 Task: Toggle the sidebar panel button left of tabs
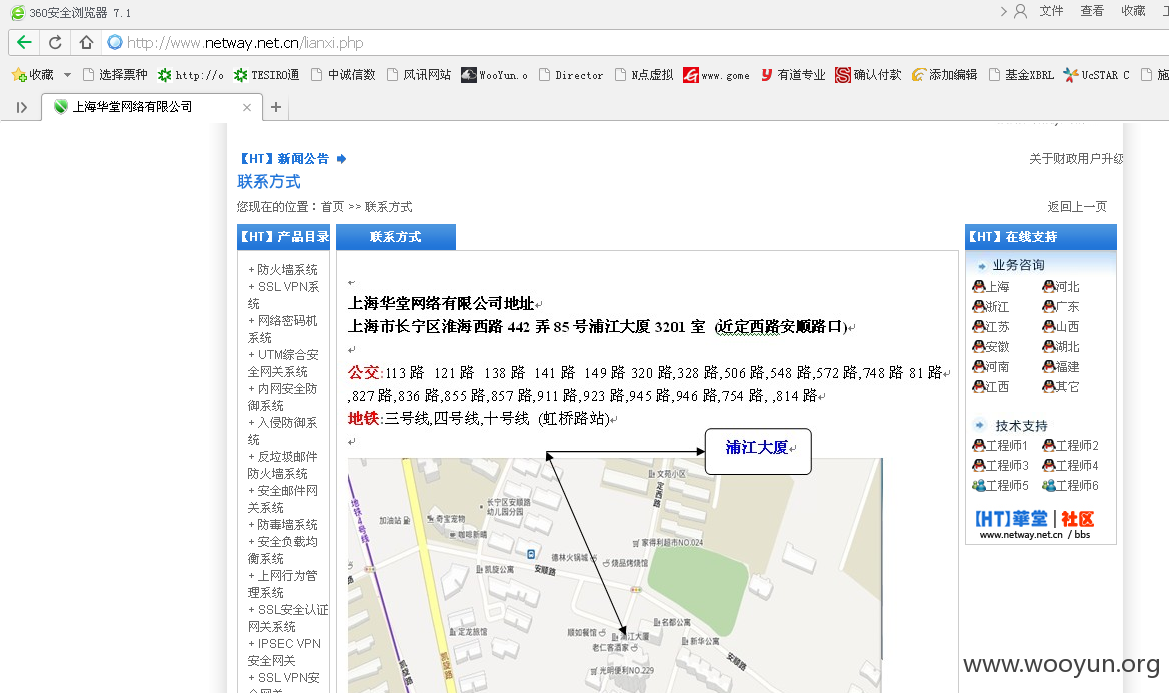[22, 107]
